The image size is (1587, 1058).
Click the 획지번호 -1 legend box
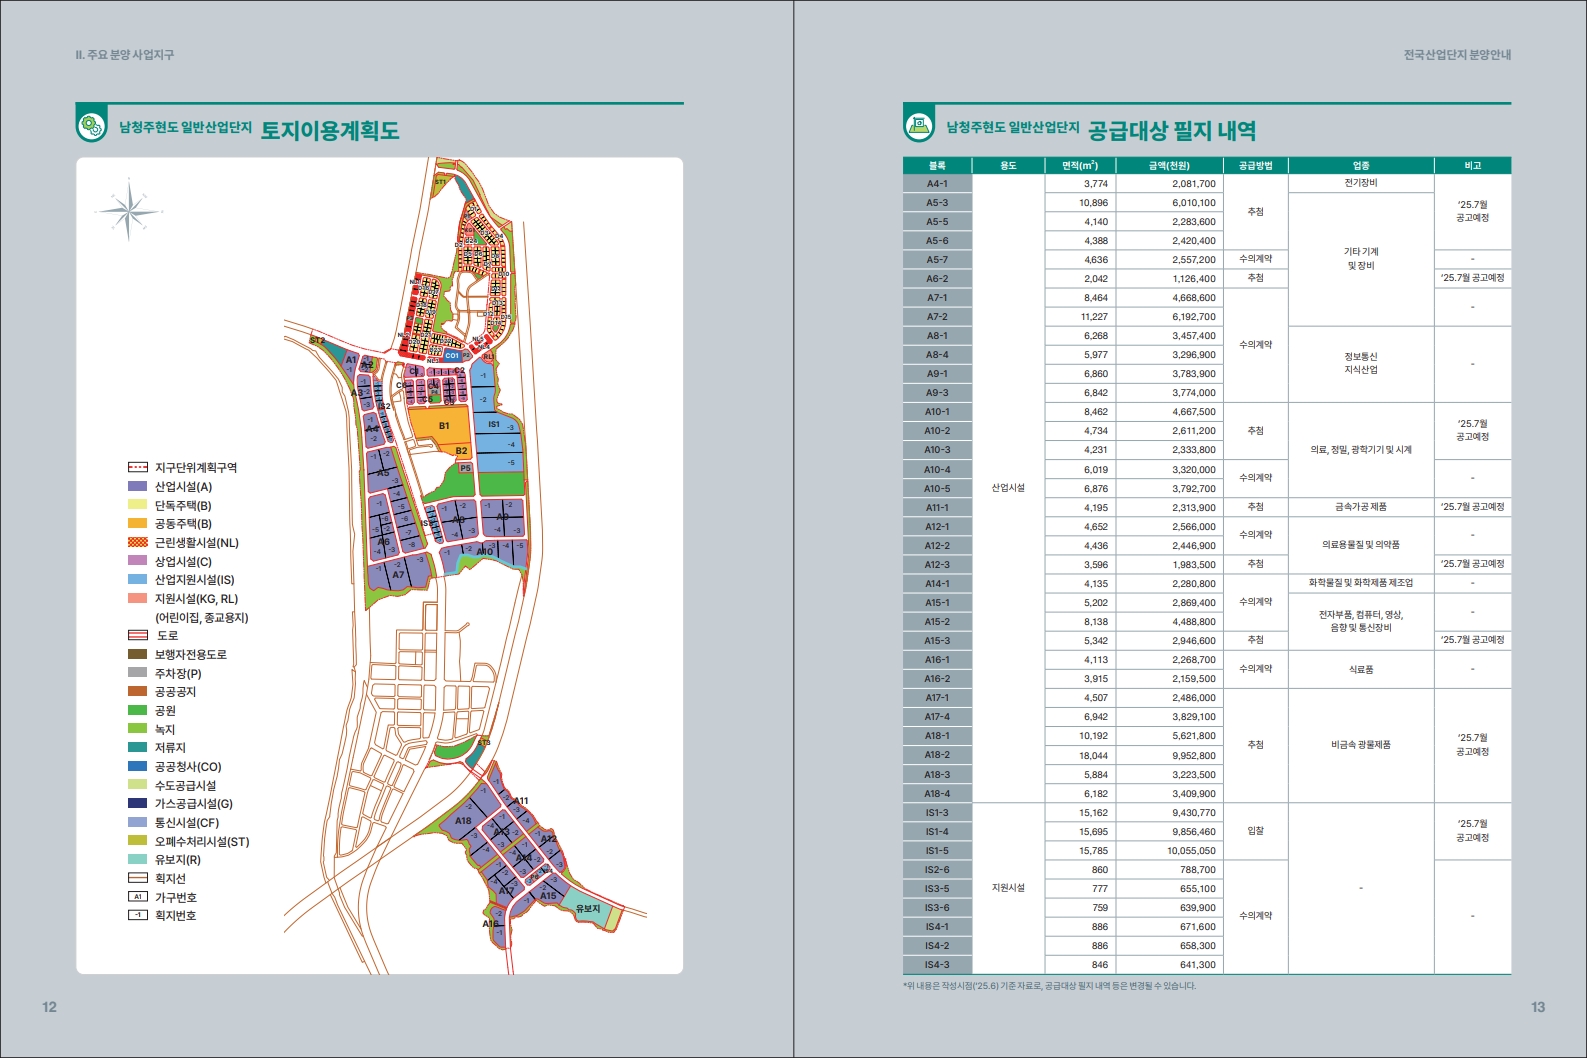click(138, 915)
